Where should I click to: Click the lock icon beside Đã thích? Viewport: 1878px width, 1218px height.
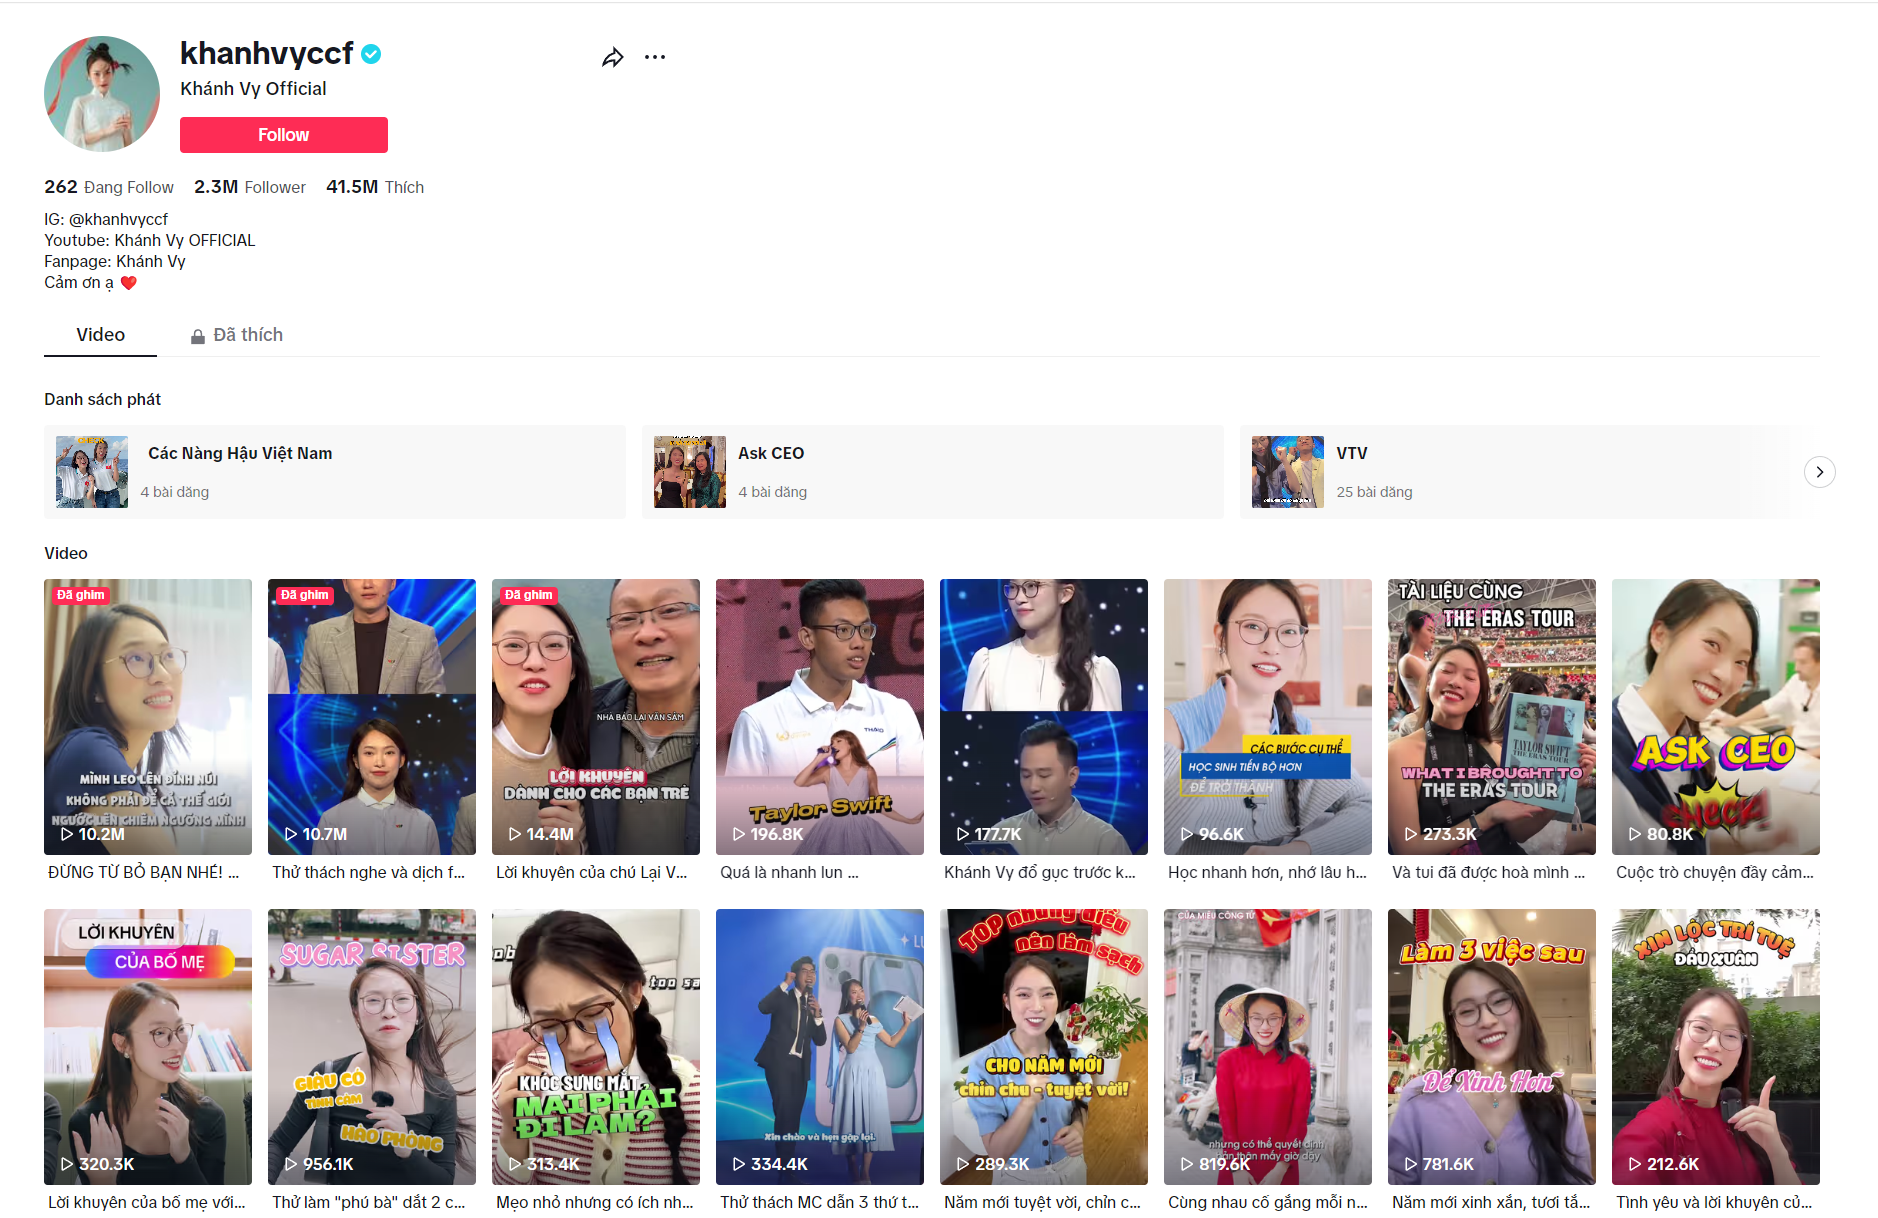coord(198,337)
